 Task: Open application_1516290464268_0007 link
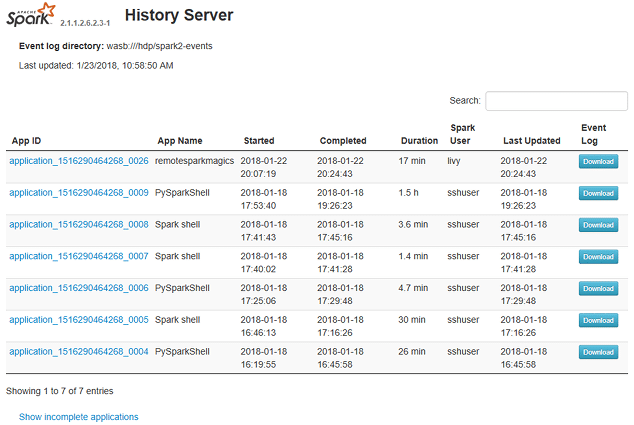click(79, 256)
